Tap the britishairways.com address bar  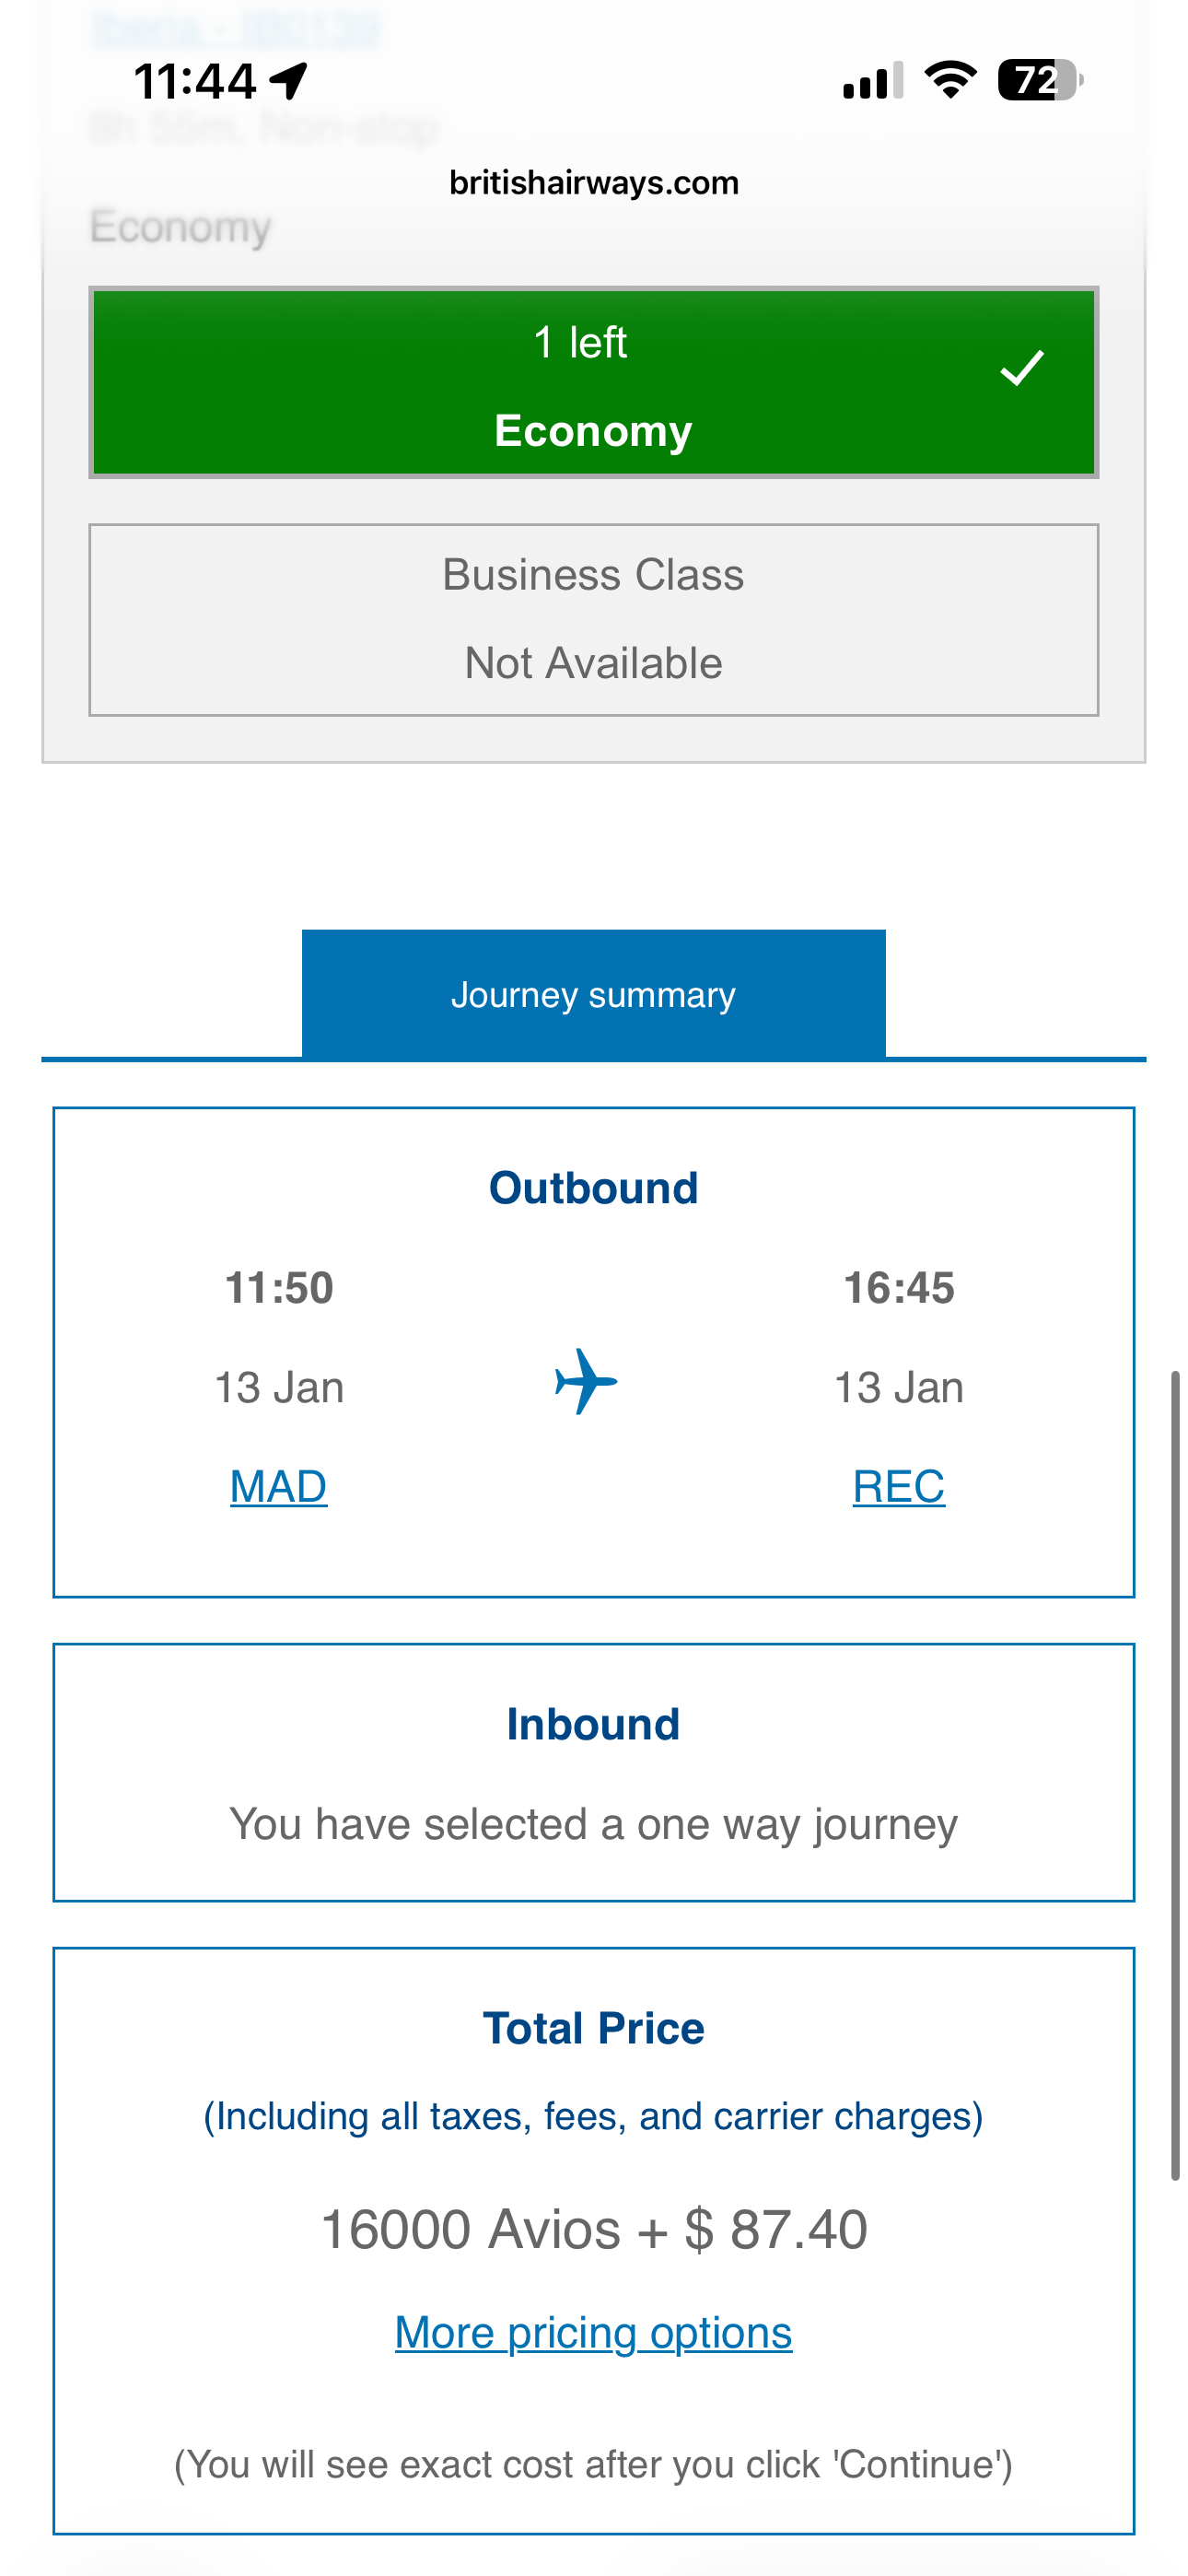coord(593,183)
